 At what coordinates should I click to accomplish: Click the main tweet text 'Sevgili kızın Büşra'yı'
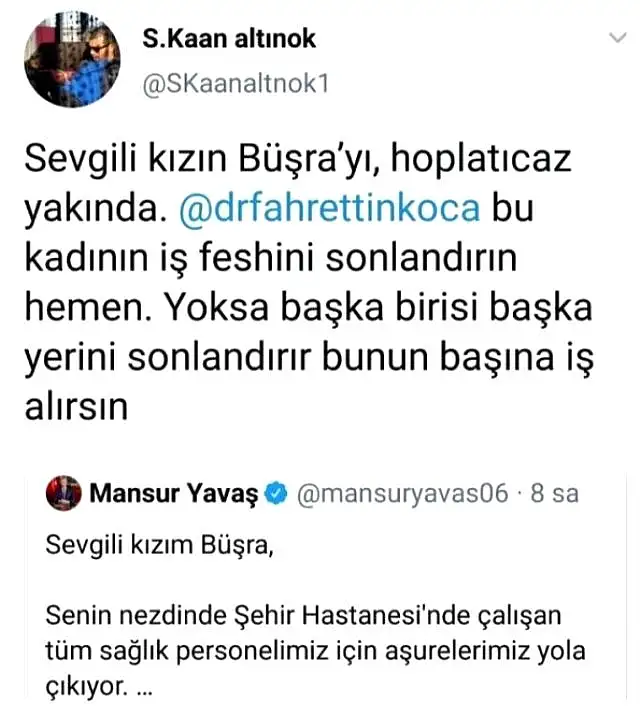click(201, 158)
